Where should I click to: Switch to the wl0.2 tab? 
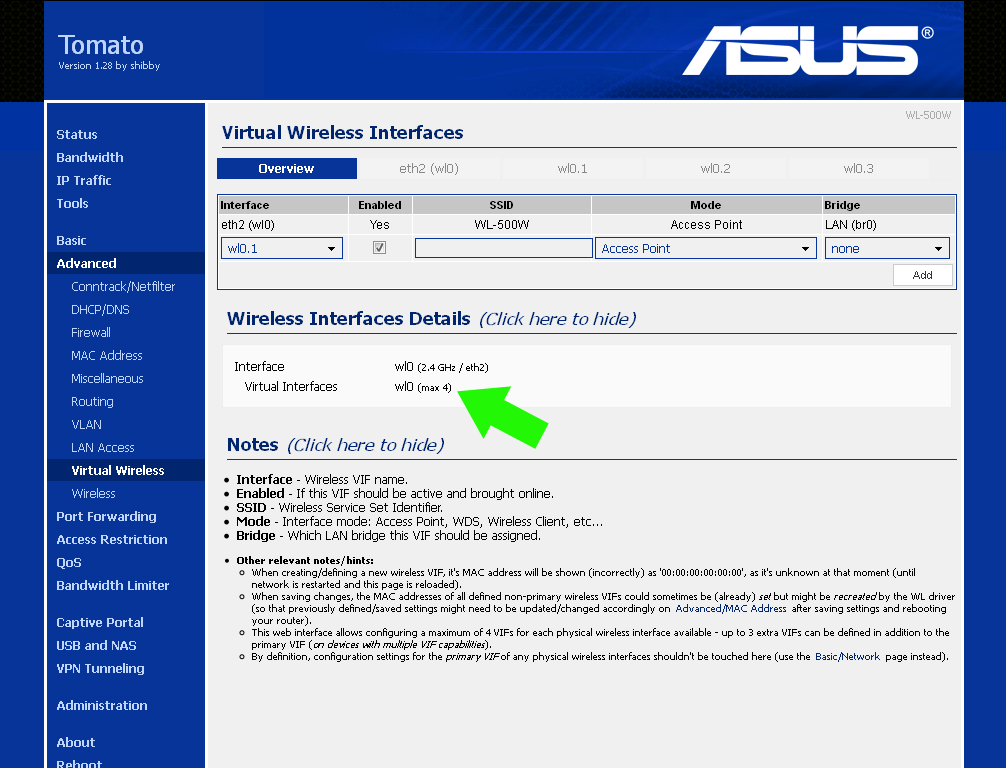pyautogui.click(x=715, y=169)
